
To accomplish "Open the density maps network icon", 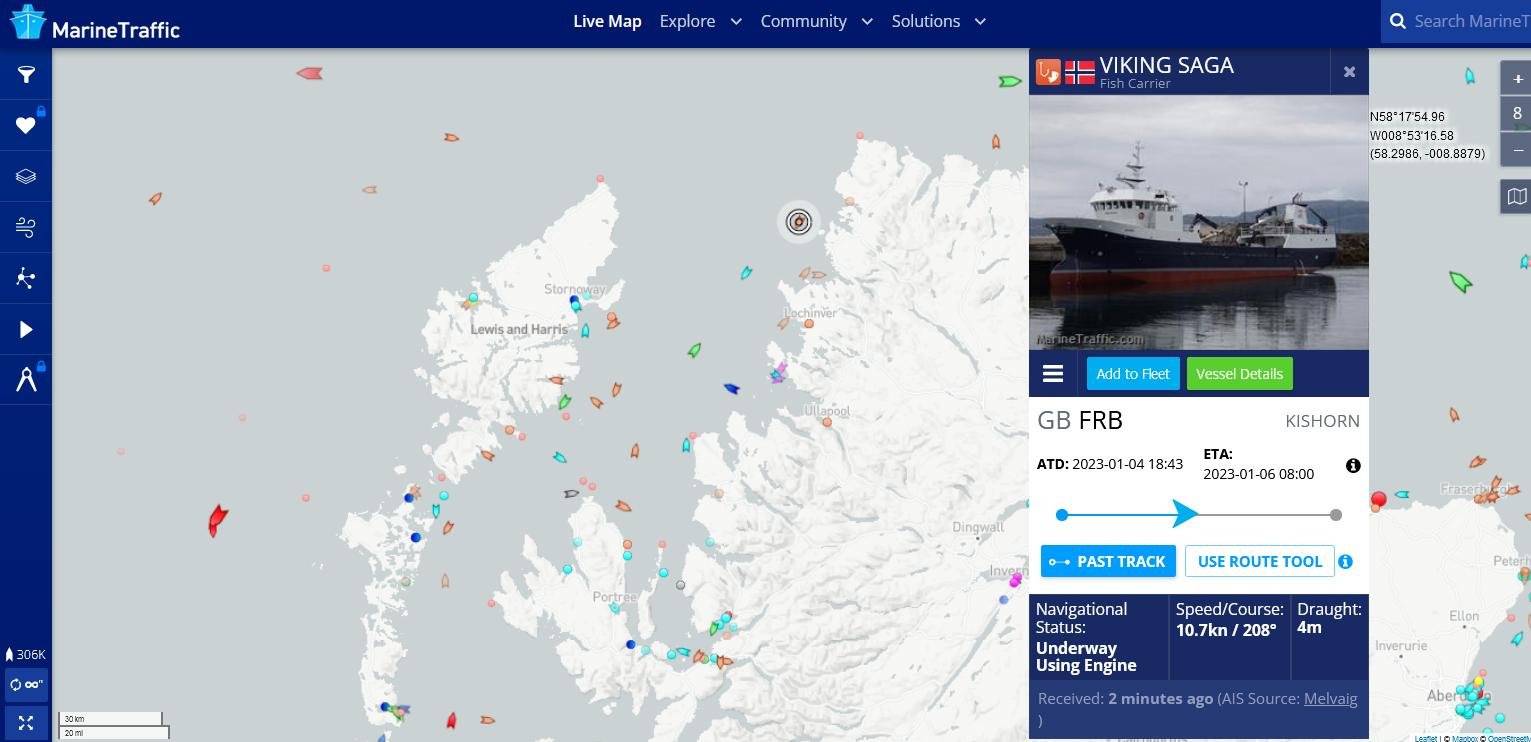I will coord(26,279).
